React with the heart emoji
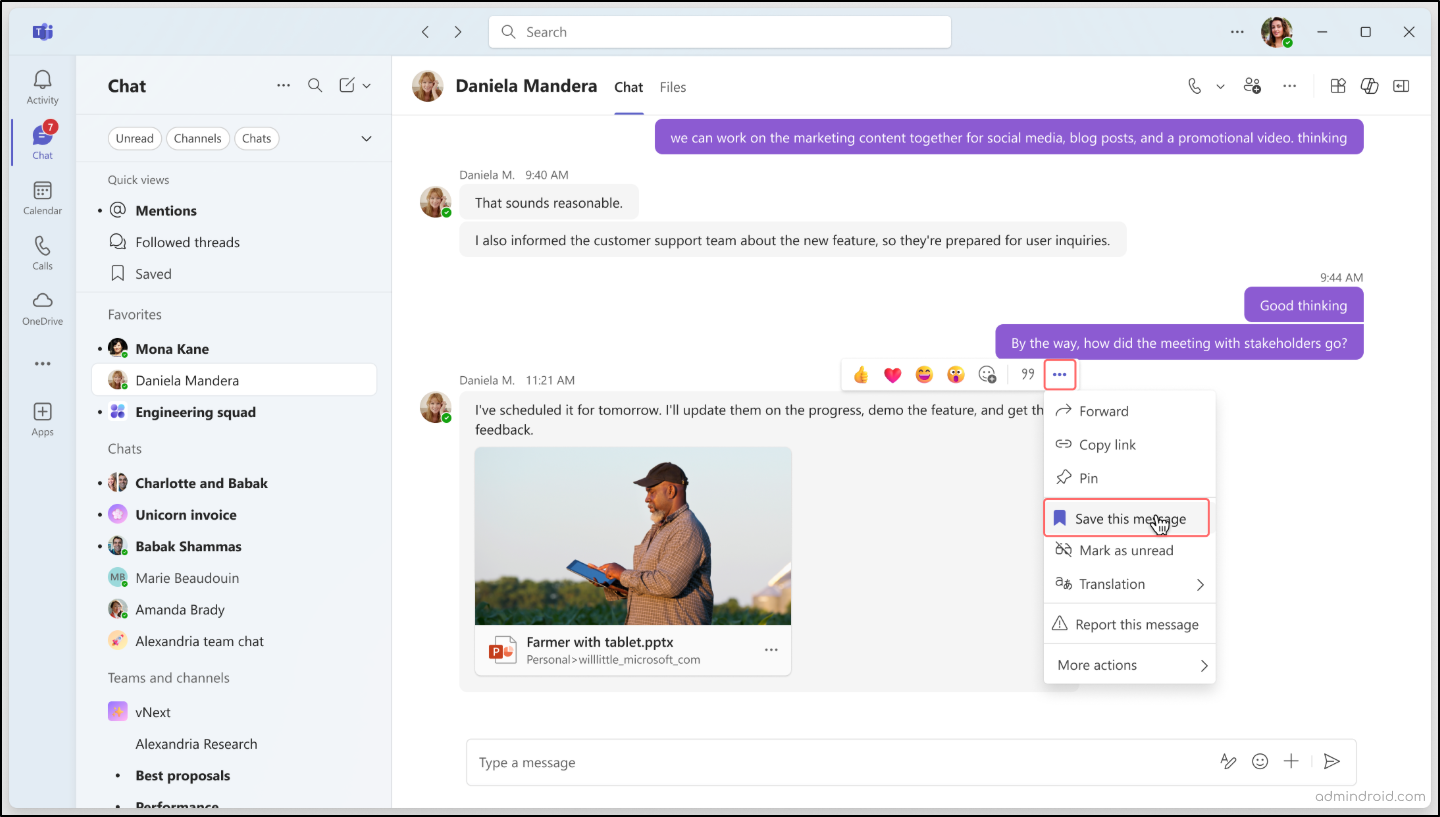 pos(891,374)
